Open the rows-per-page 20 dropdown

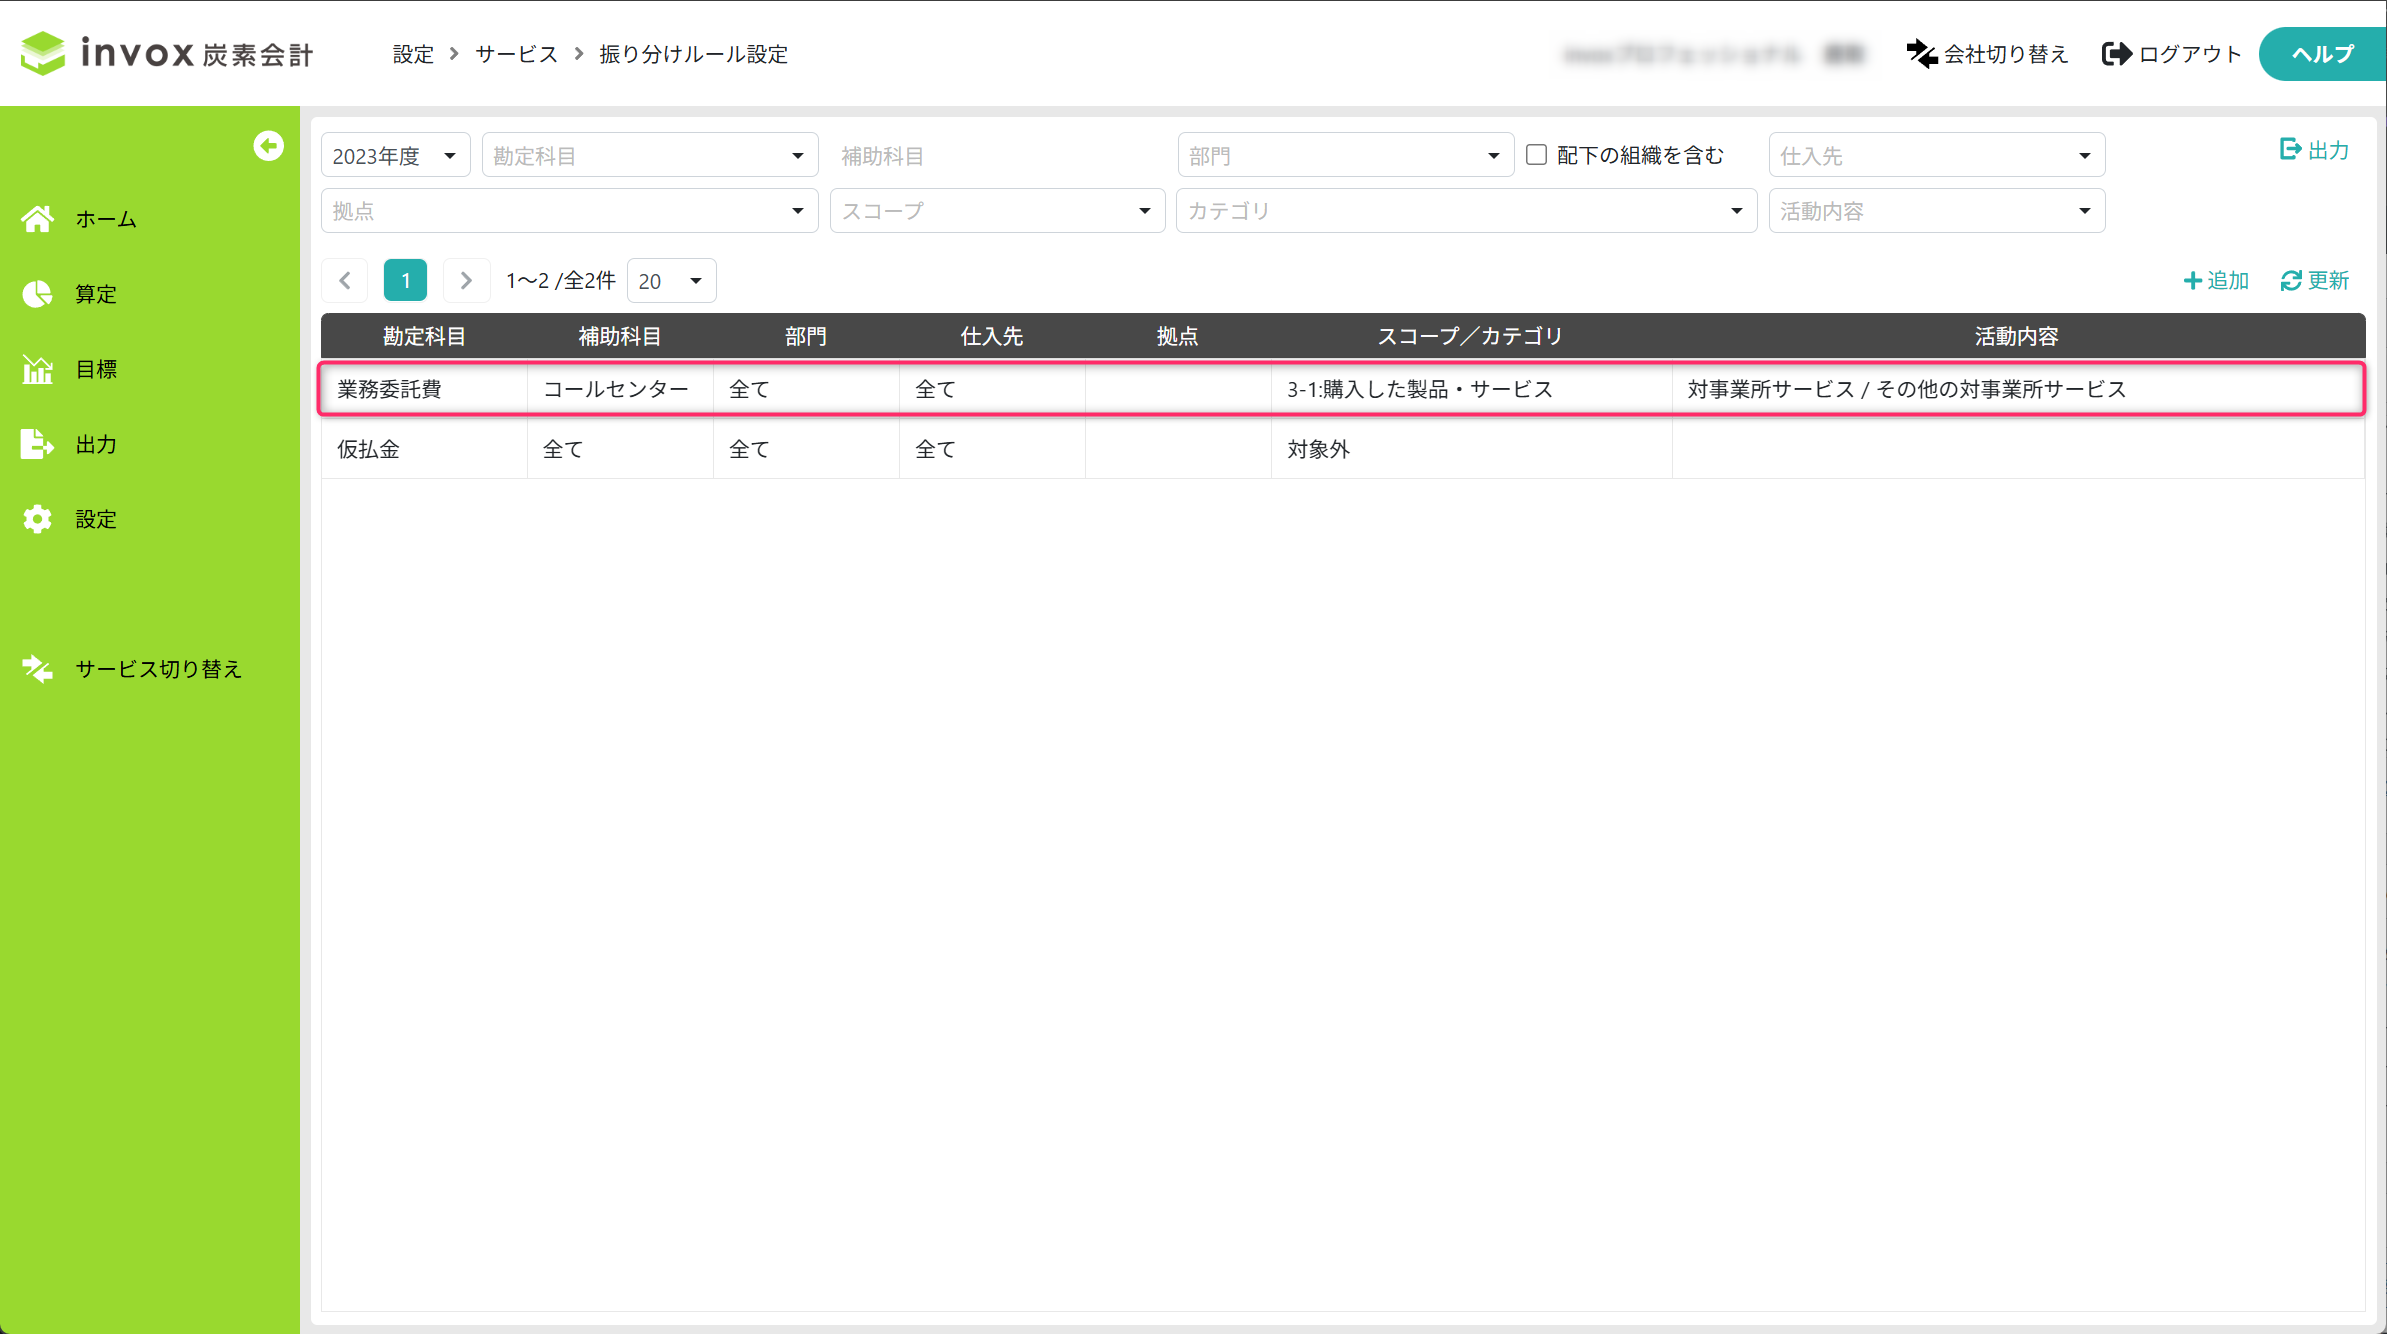[670, 281]
